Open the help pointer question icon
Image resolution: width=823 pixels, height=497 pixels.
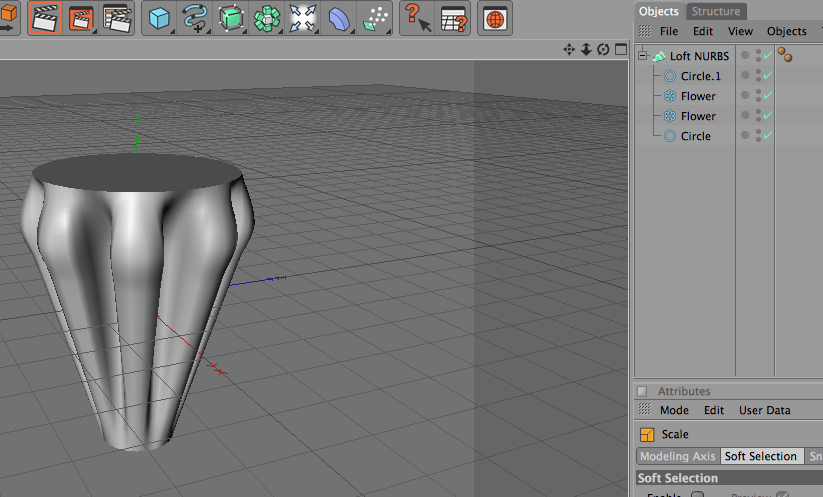[x=417, y=18]
